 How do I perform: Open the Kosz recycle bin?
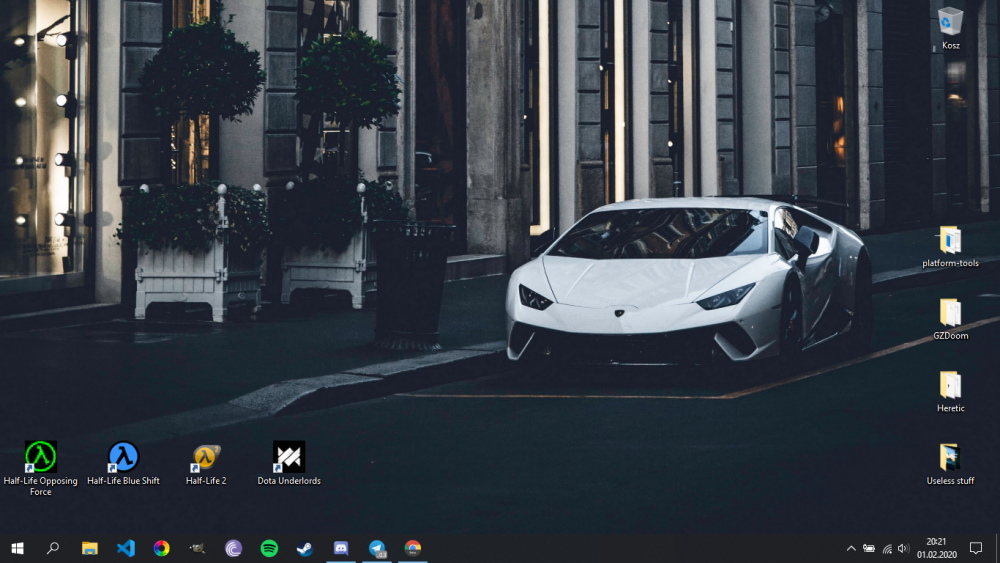pos(950,22)
